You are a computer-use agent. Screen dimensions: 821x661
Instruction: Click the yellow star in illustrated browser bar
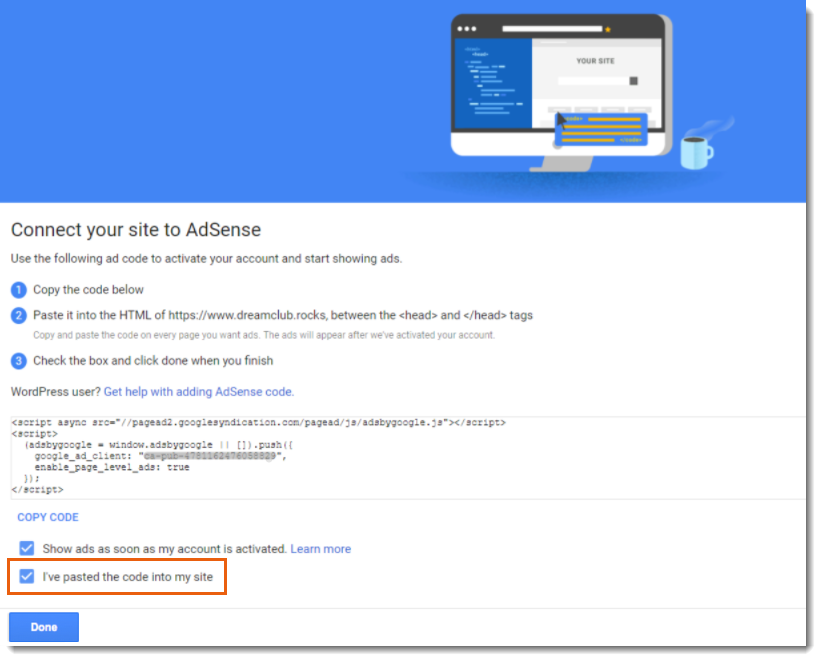607,29
